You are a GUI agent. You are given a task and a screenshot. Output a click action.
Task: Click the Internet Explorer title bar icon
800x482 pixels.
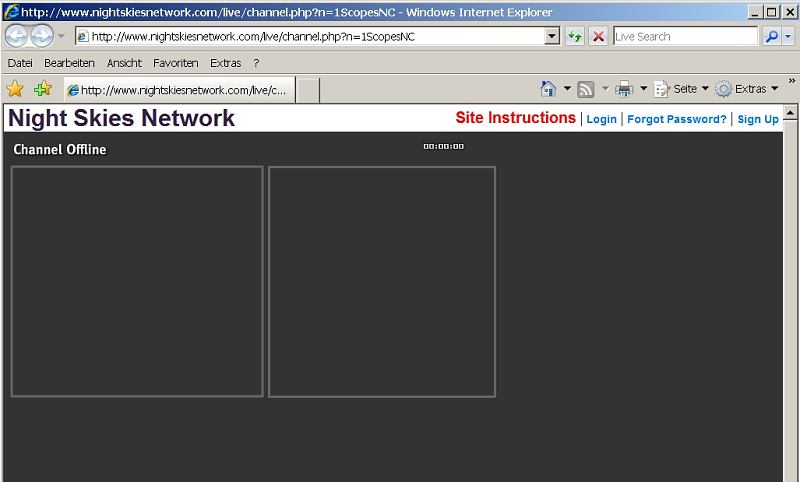point(11,12)
